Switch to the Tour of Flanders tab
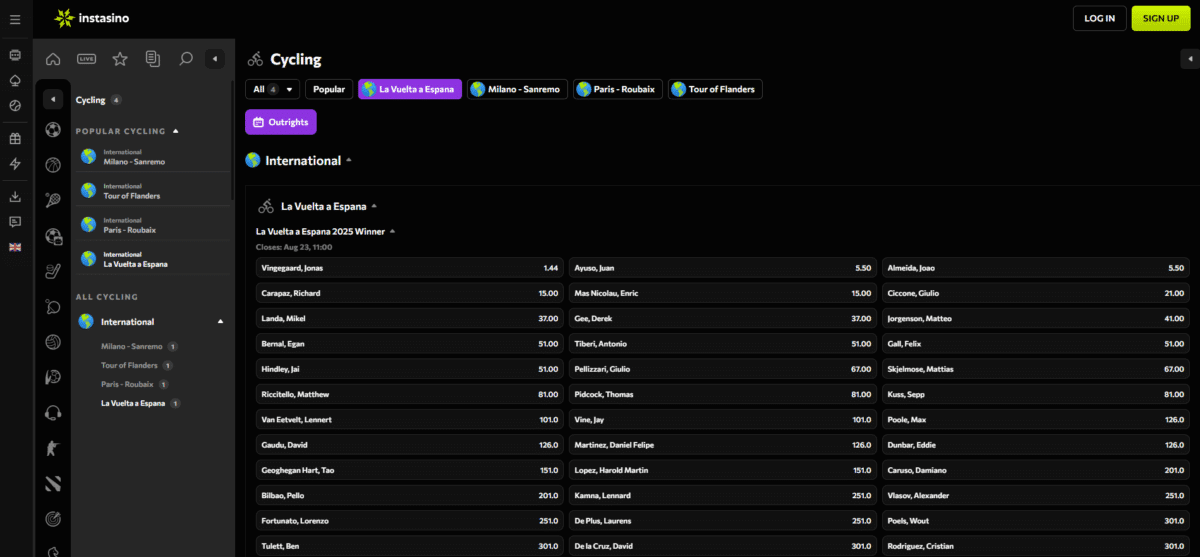 point(715,89)
